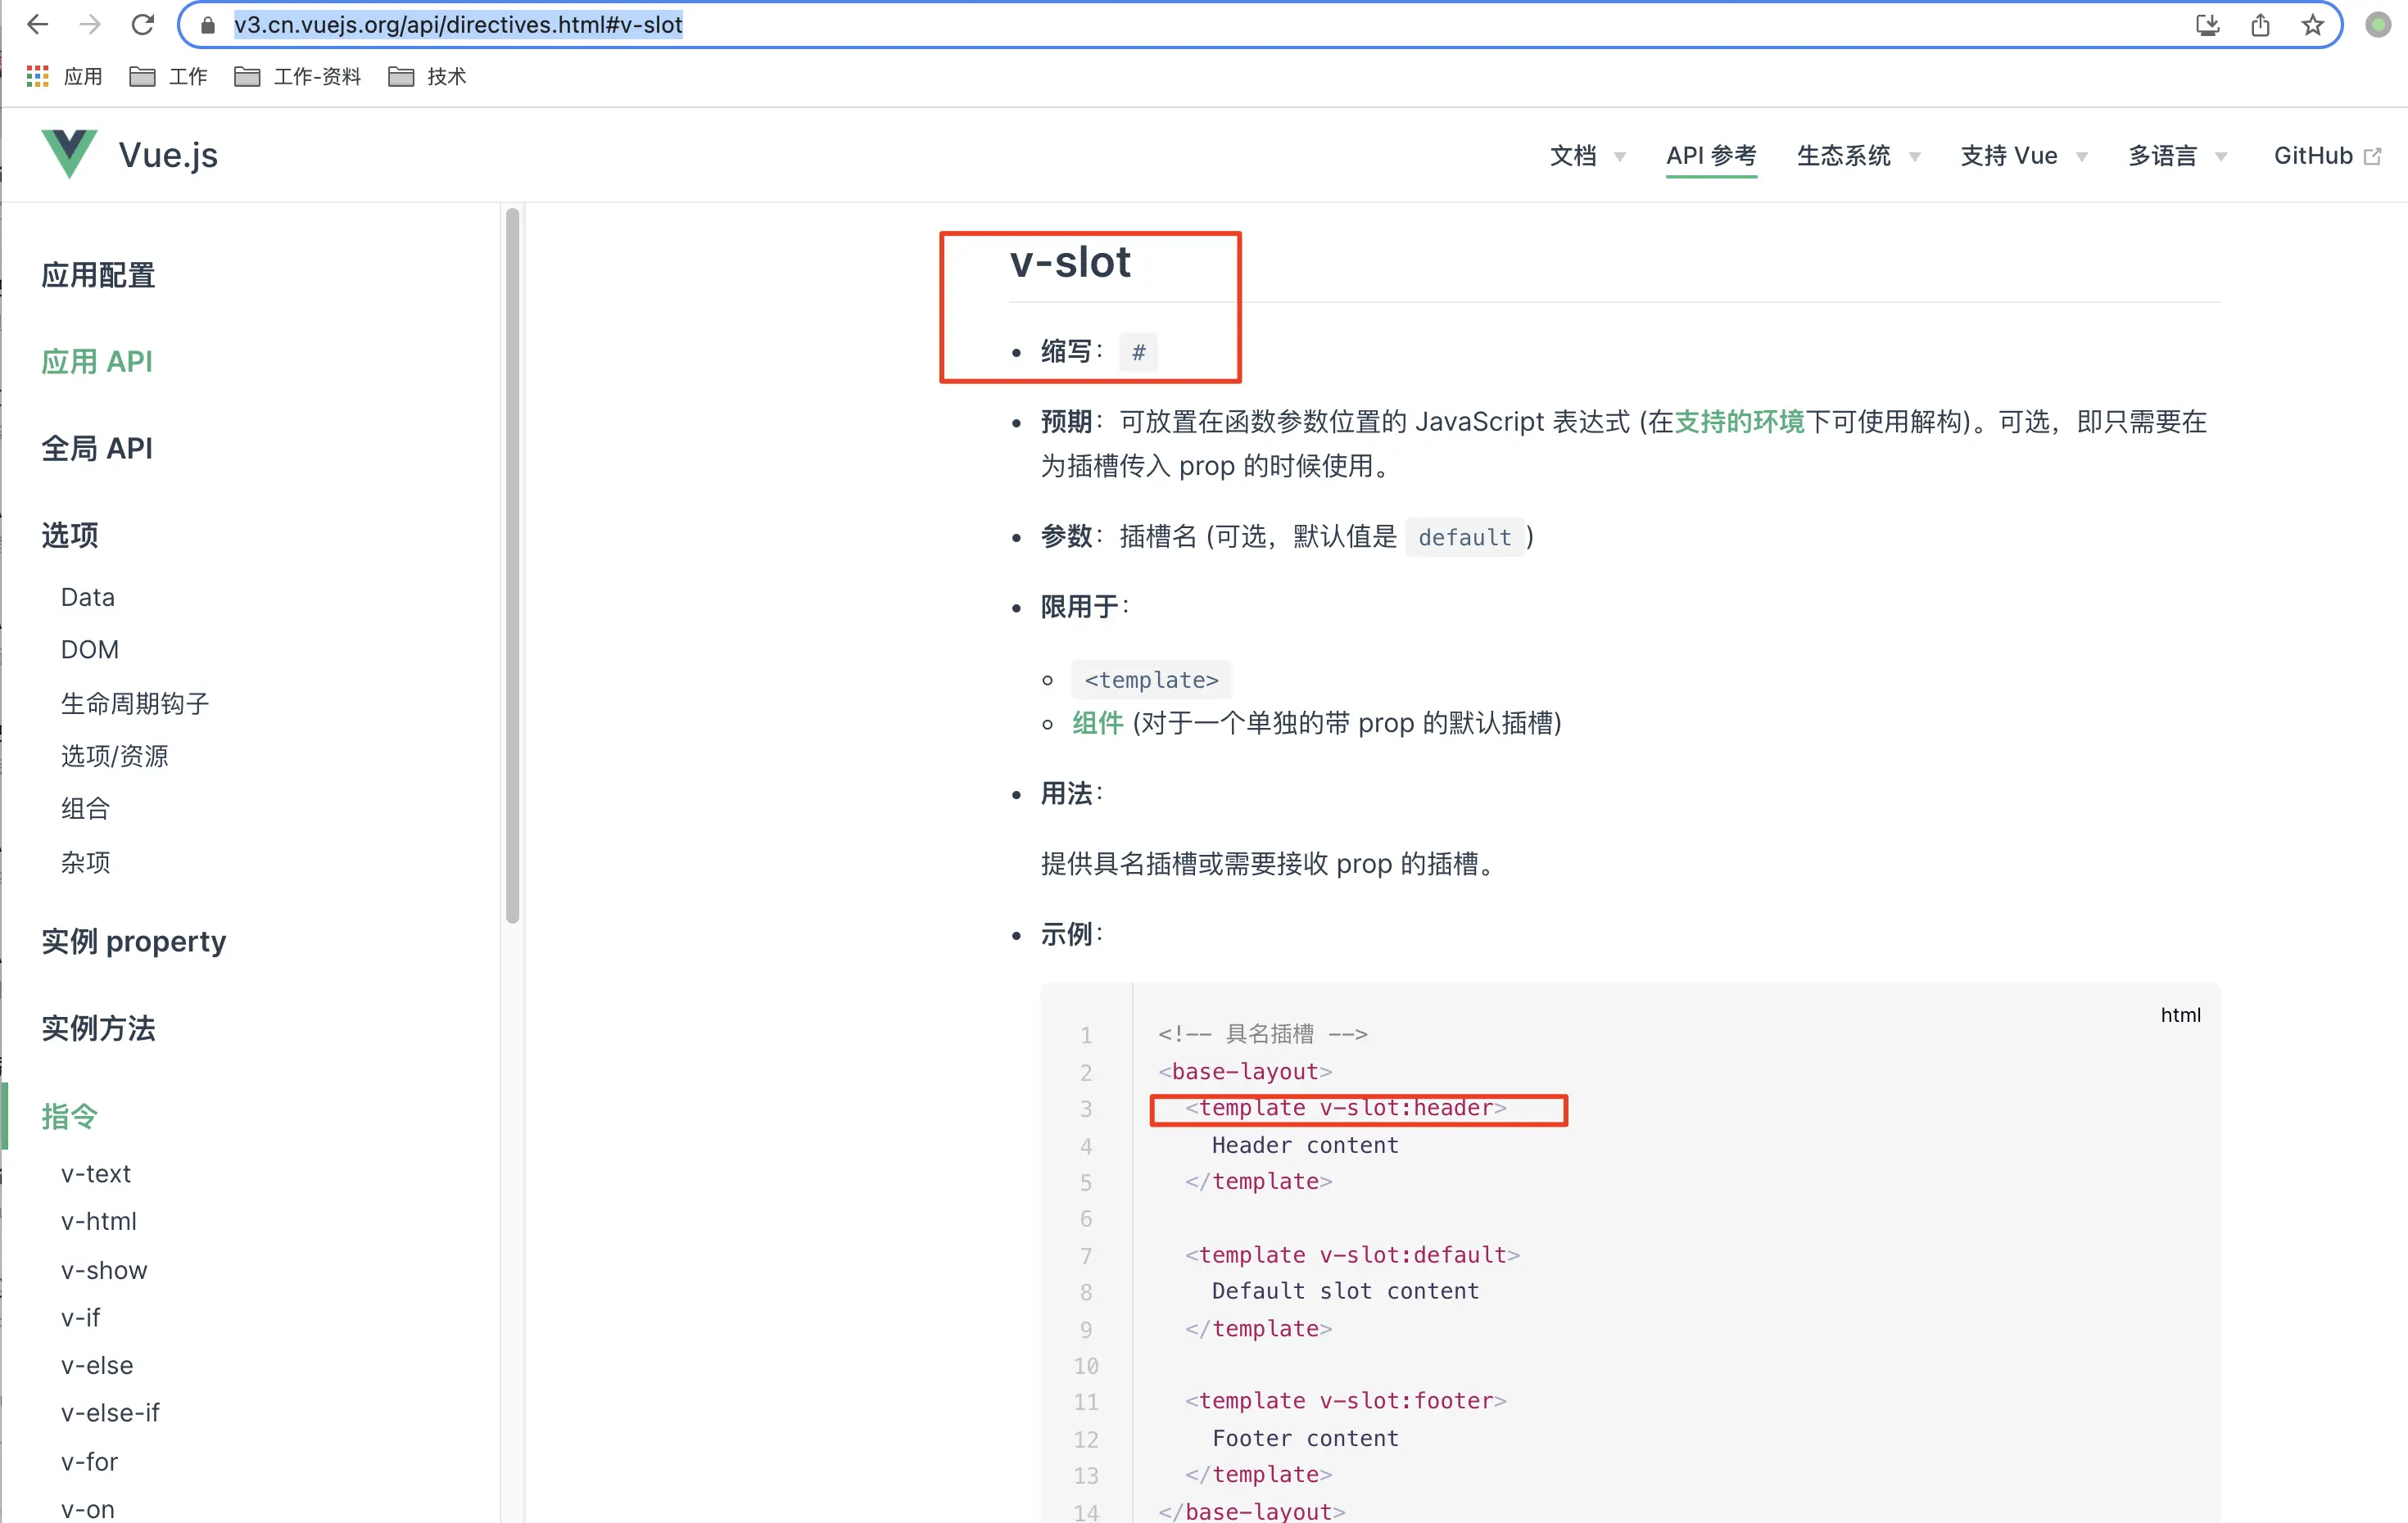Viewport: 2408px width, 1523px height.
Task: Select the API 参考 menu item
Action: click(1711, 156)
